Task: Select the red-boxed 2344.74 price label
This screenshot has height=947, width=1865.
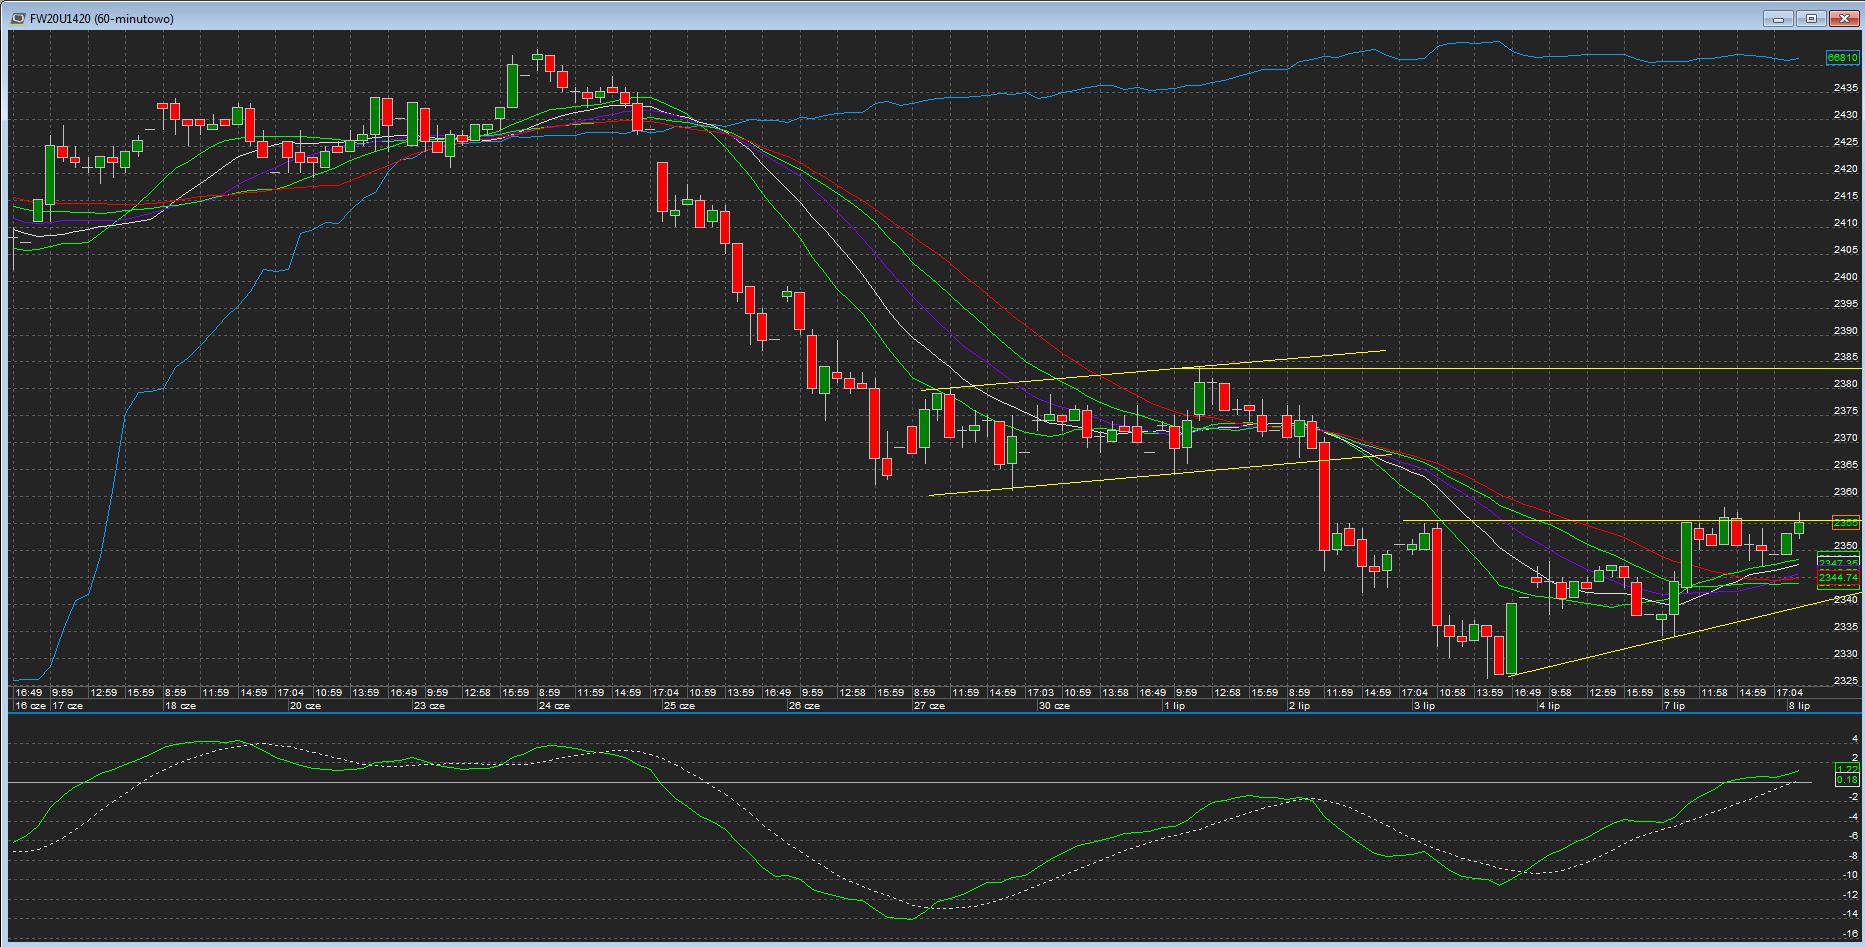Action: [1838, 577]
